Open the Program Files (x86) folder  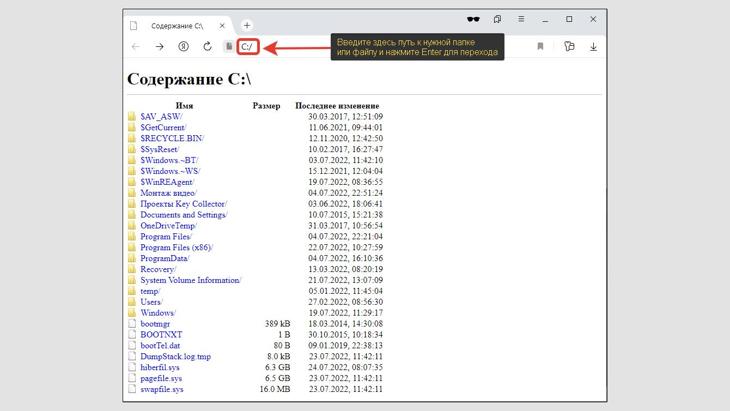point(176,248)
